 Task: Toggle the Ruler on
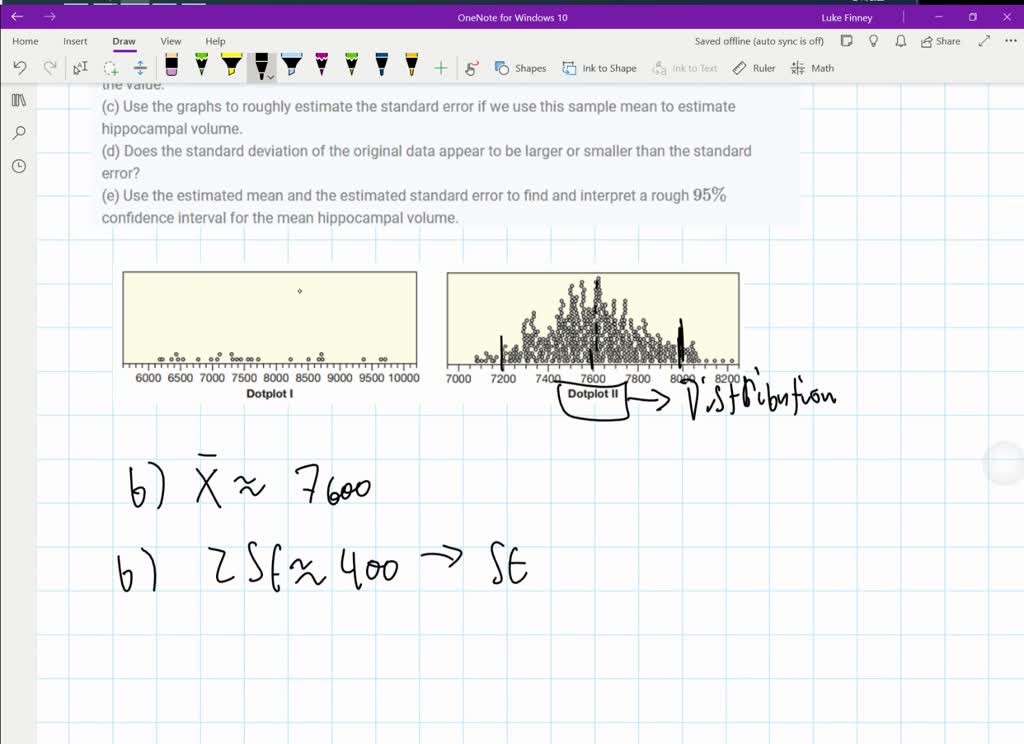[754, 68]
